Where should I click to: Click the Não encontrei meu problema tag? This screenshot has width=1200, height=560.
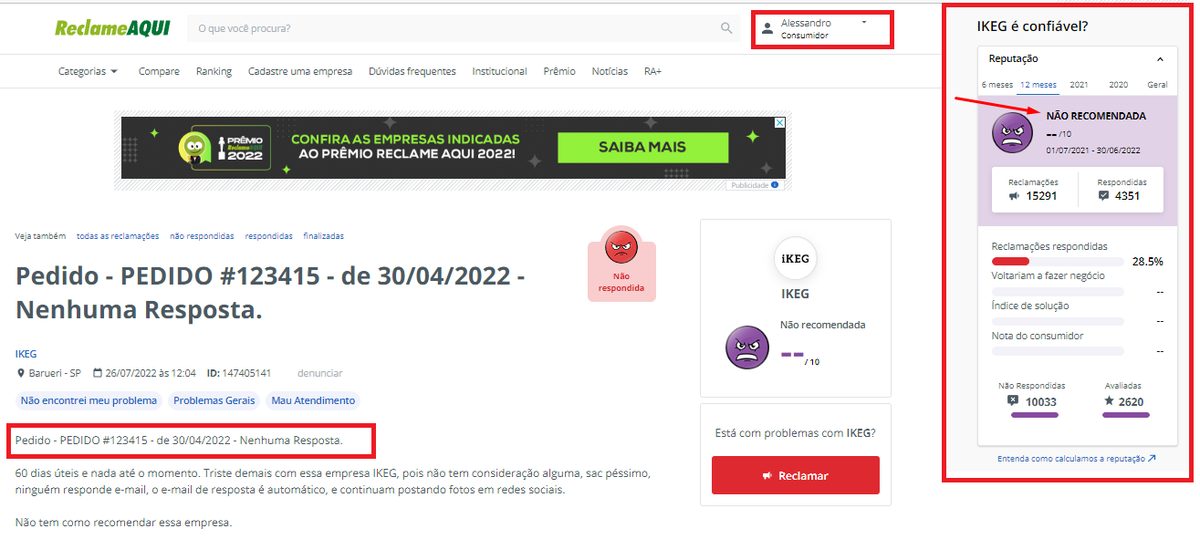point(89,401)
